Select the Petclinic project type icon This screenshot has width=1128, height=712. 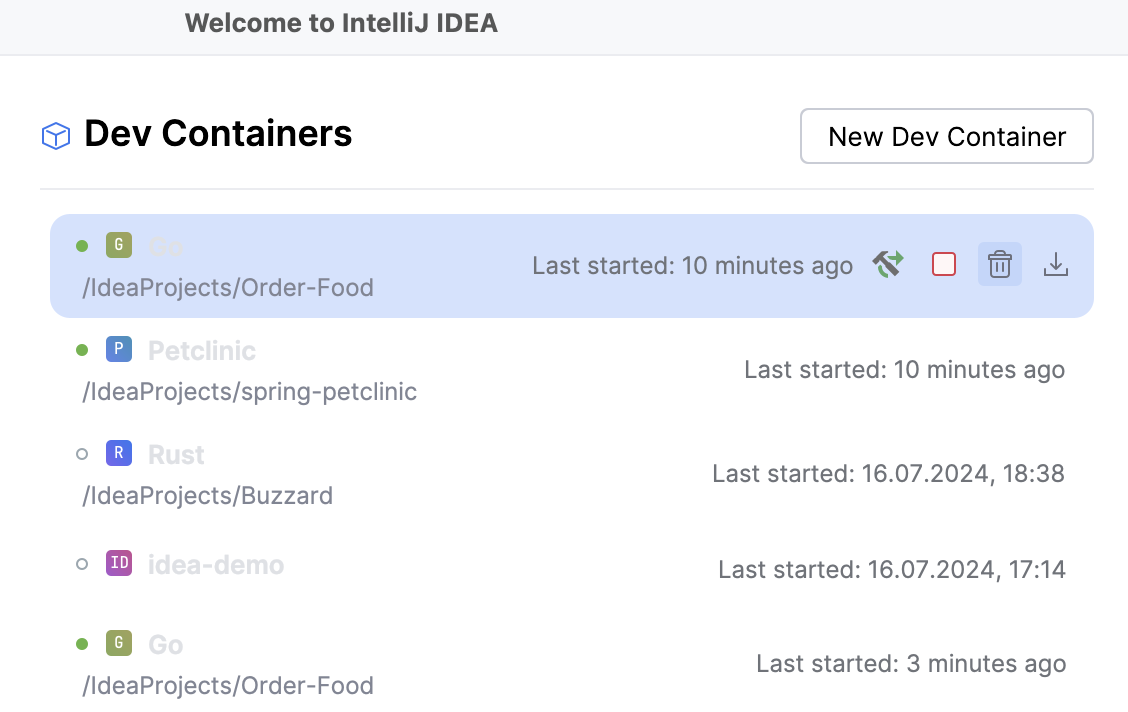(119, 349)
